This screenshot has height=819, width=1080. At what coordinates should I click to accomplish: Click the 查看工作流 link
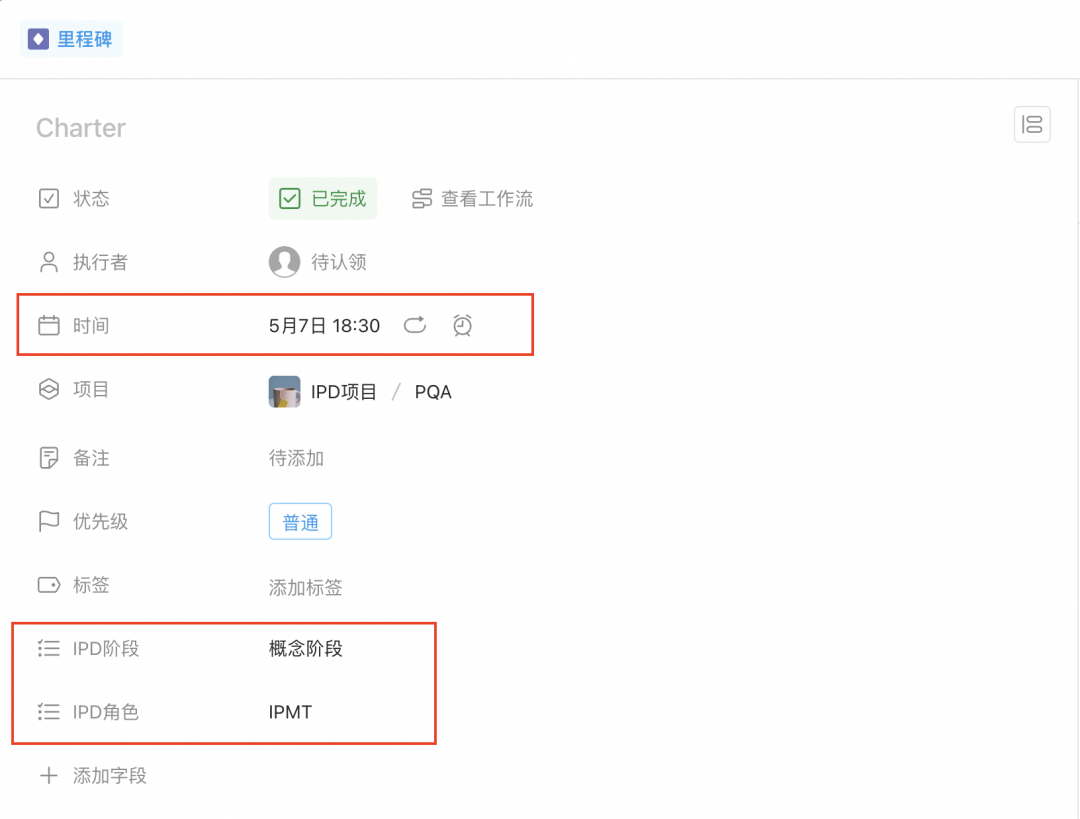coord(486,199)
